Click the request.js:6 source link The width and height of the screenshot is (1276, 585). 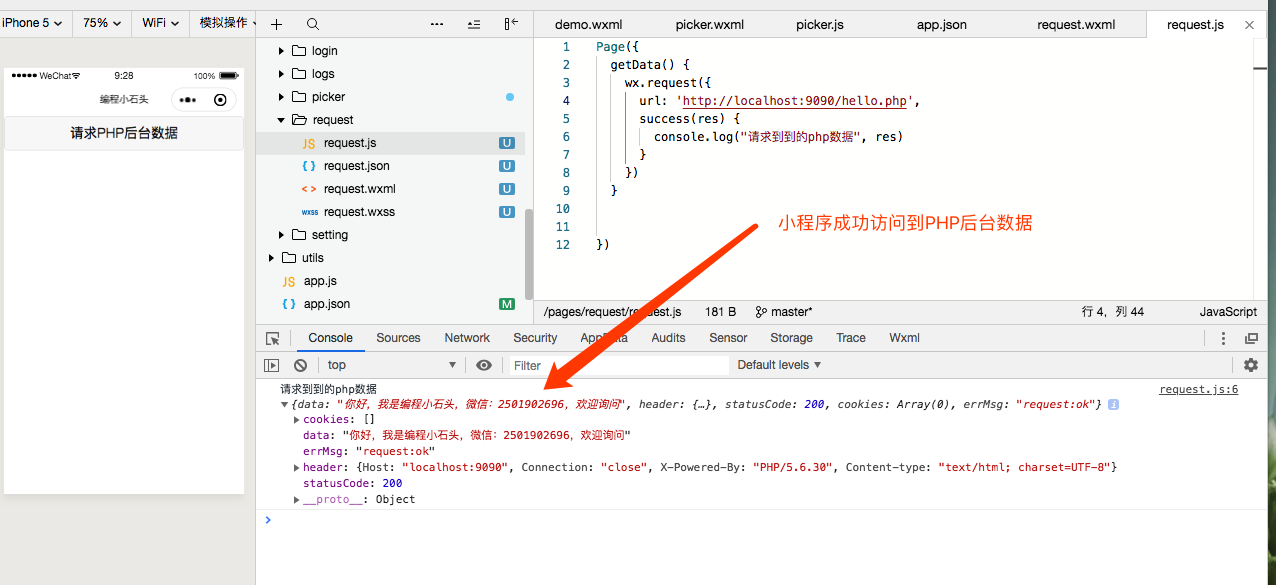coord(1197,389)
